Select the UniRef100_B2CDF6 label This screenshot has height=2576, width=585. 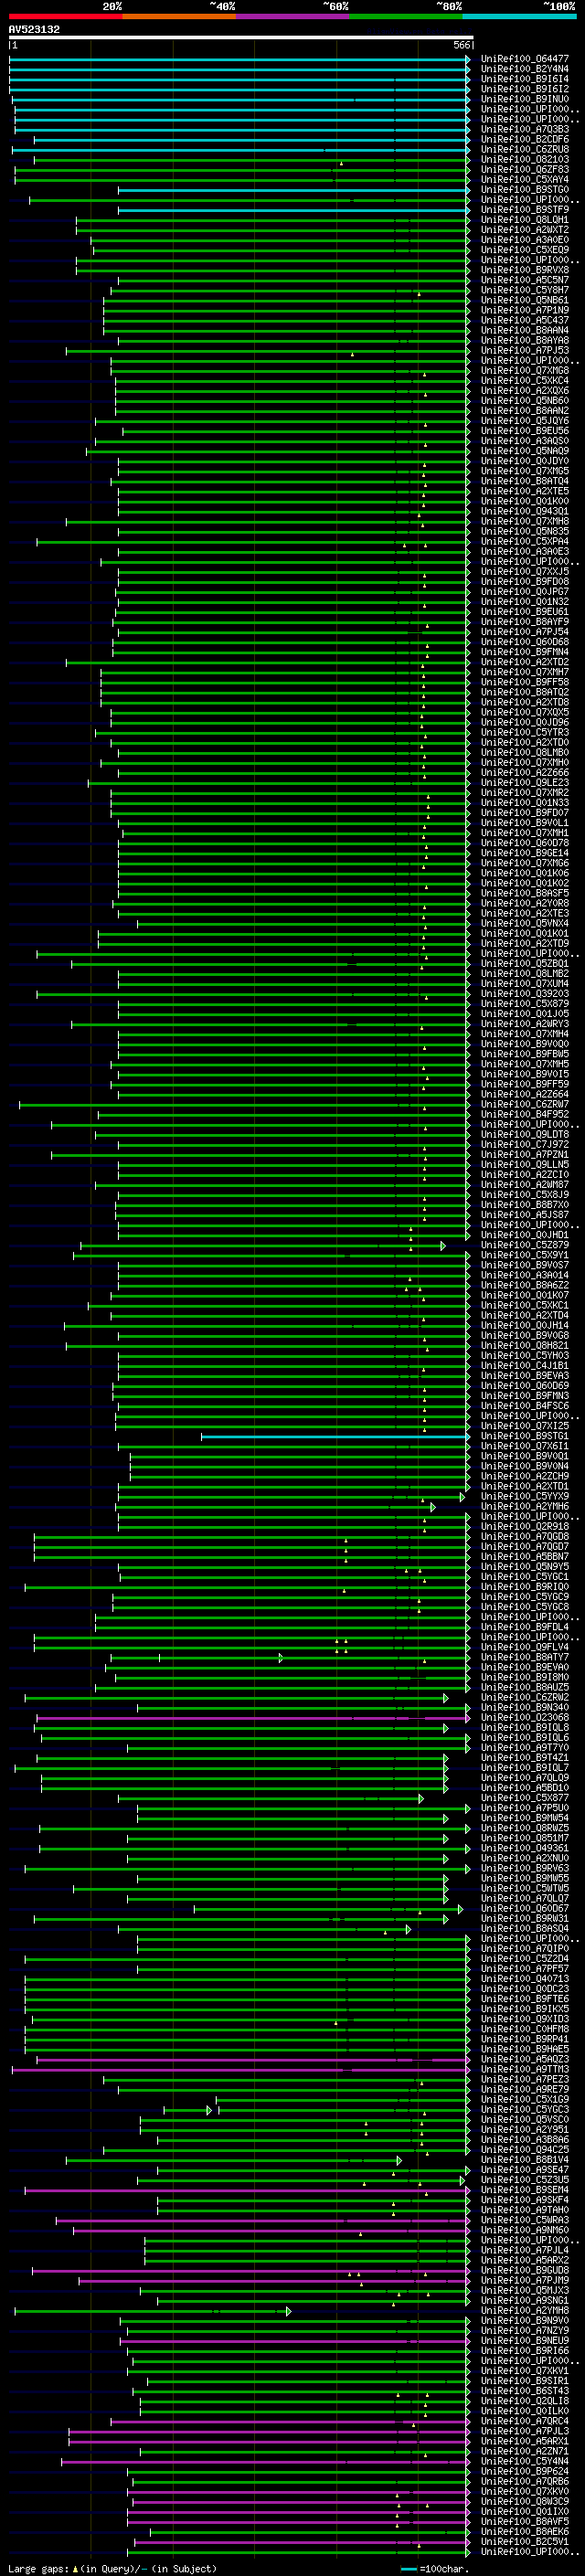click(x=524, y=139)
